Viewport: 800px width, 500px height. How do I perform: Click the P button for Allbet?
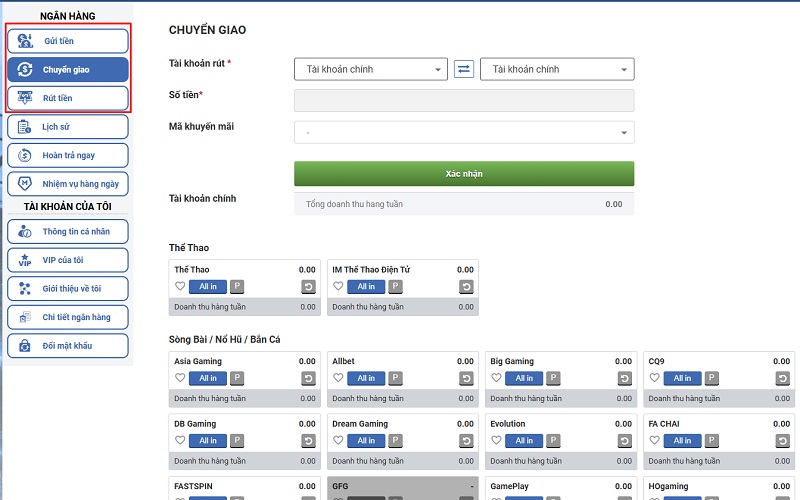tap(395, 379)
